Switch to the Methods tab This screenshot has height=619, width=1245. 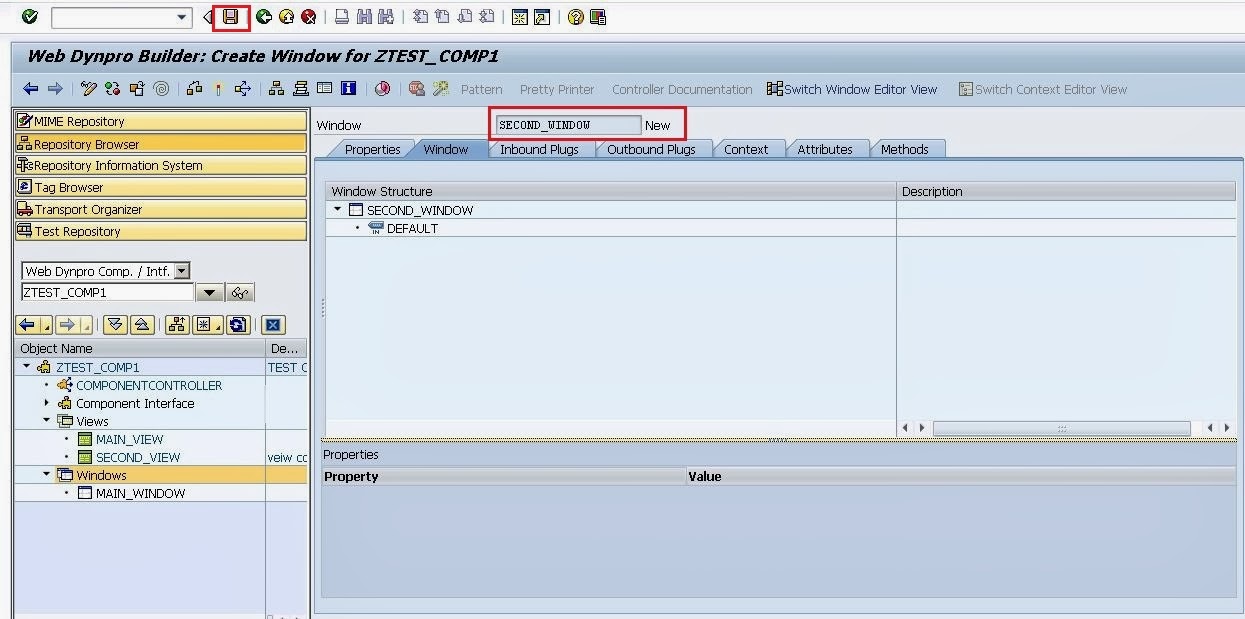(905, 149)
